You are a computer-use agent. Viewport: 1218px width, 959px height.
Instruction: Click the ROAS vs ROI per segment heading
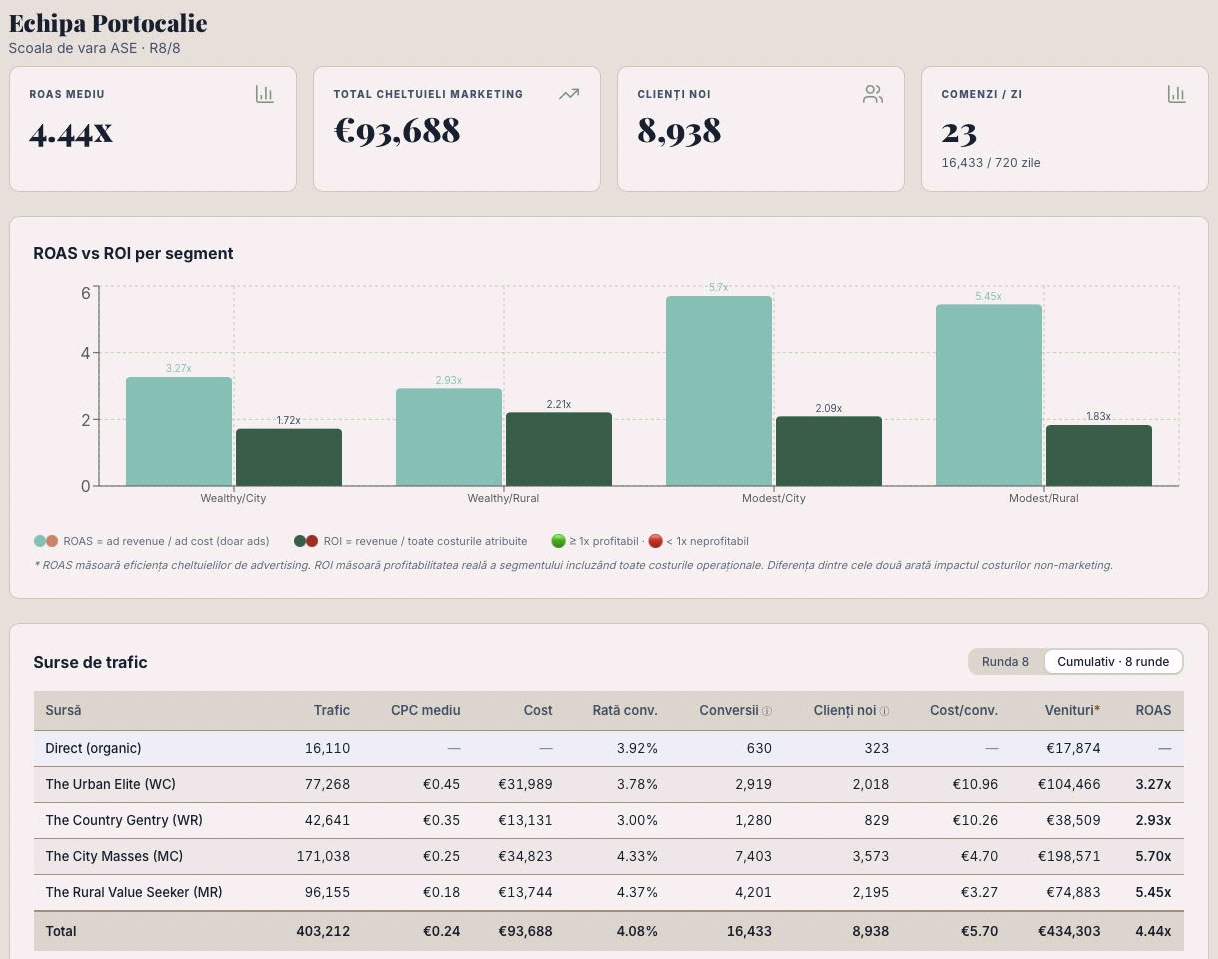(133, 254)
